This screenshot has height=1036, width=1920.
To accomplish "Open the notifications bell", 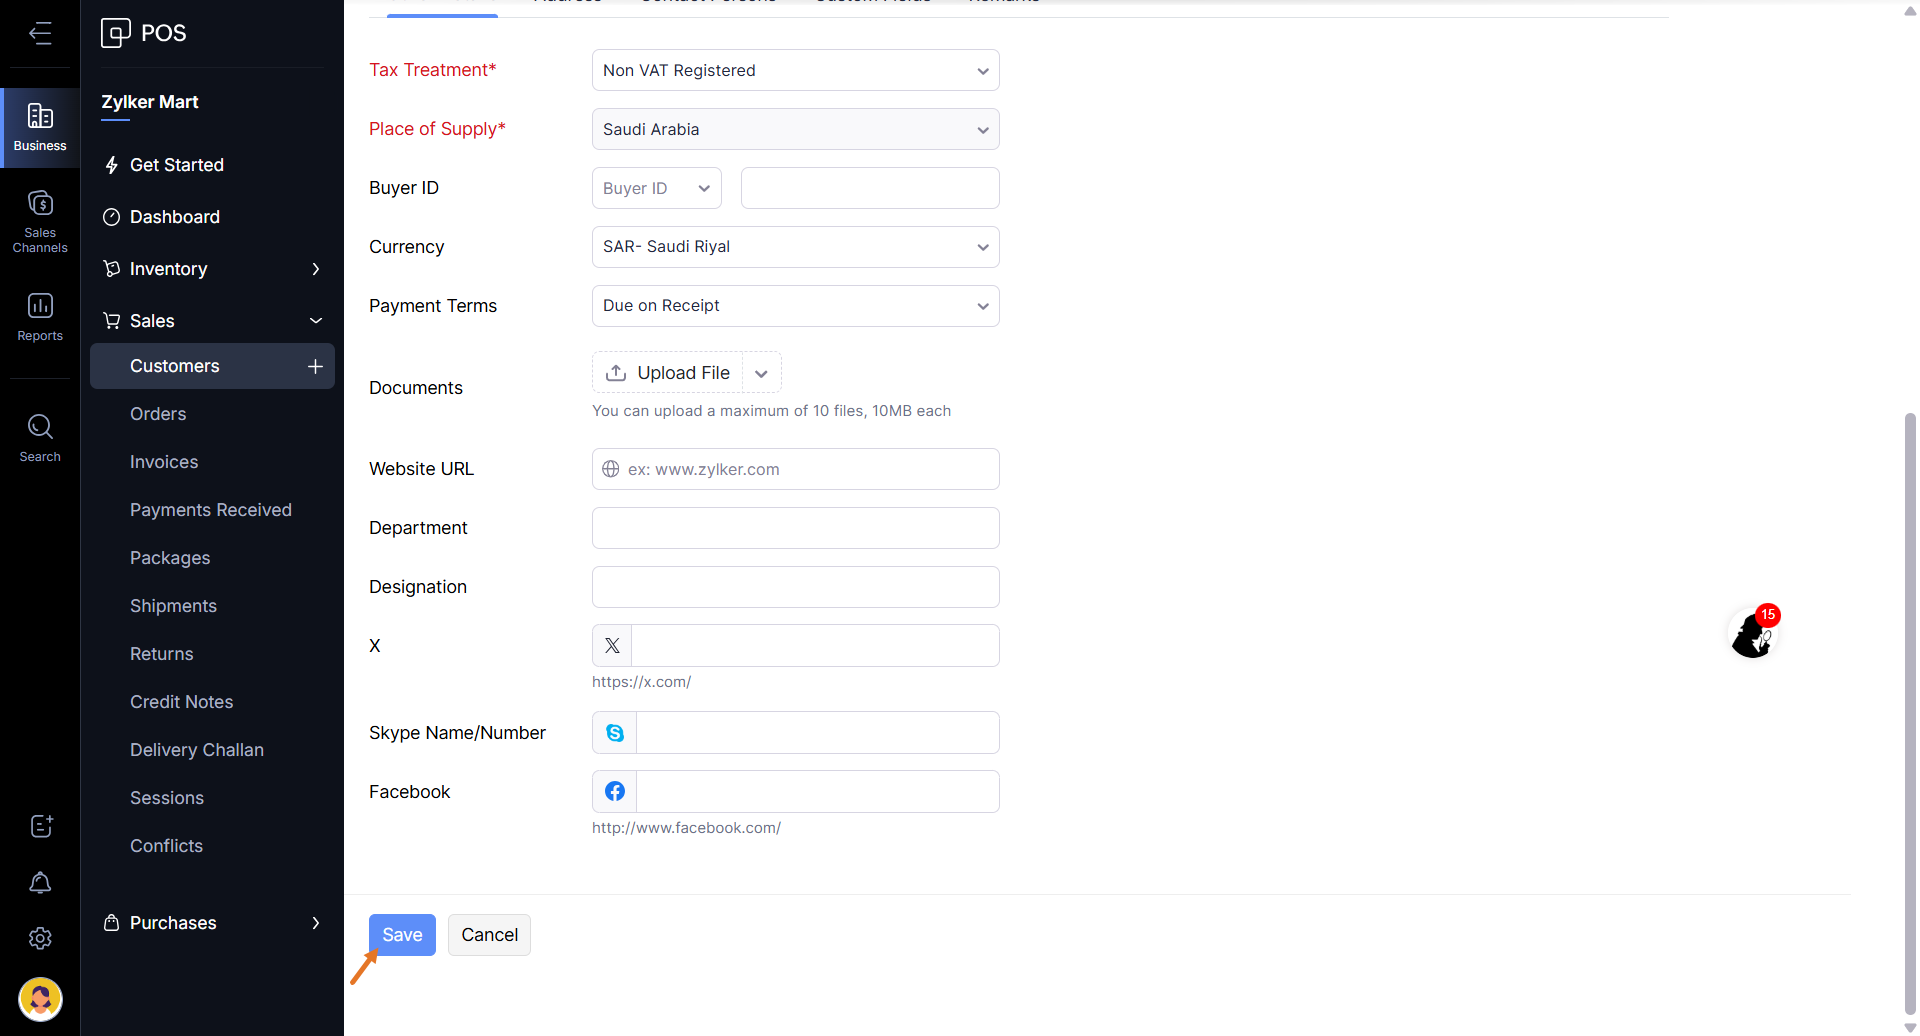I will 40,882.
